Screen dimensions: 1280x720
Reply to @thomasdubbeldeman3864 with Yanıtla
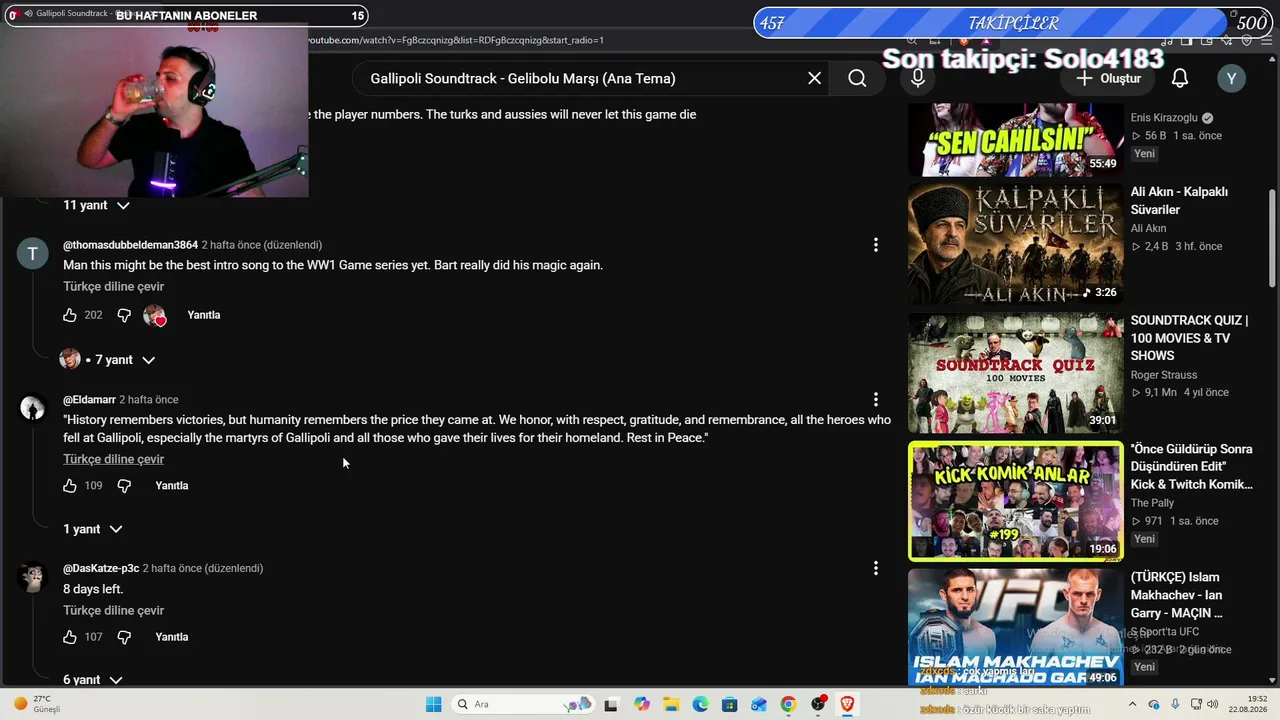(x=204, y=315)
